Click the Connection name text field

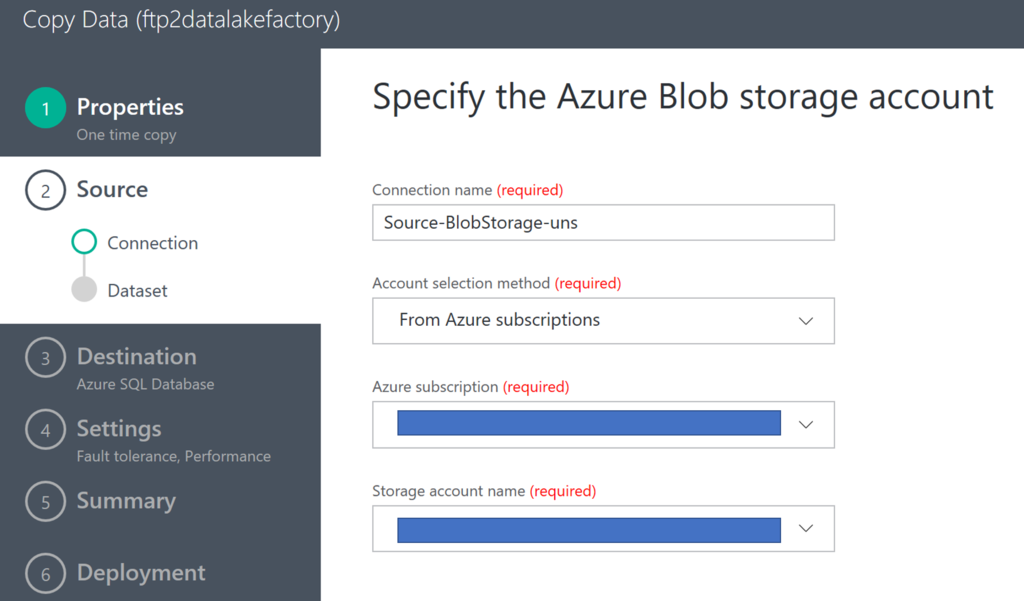click(x=603, y=222)
